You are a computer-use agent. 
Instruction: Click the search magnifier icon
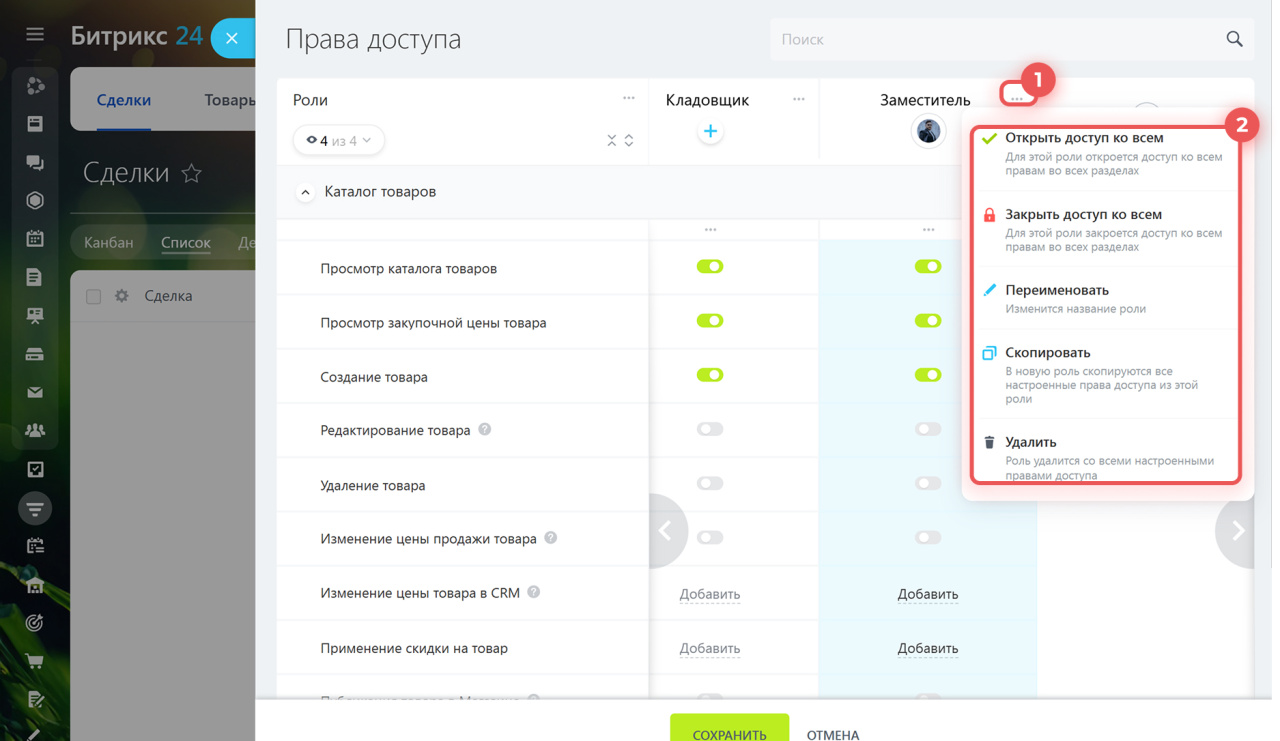click(x=1234, y=39)
